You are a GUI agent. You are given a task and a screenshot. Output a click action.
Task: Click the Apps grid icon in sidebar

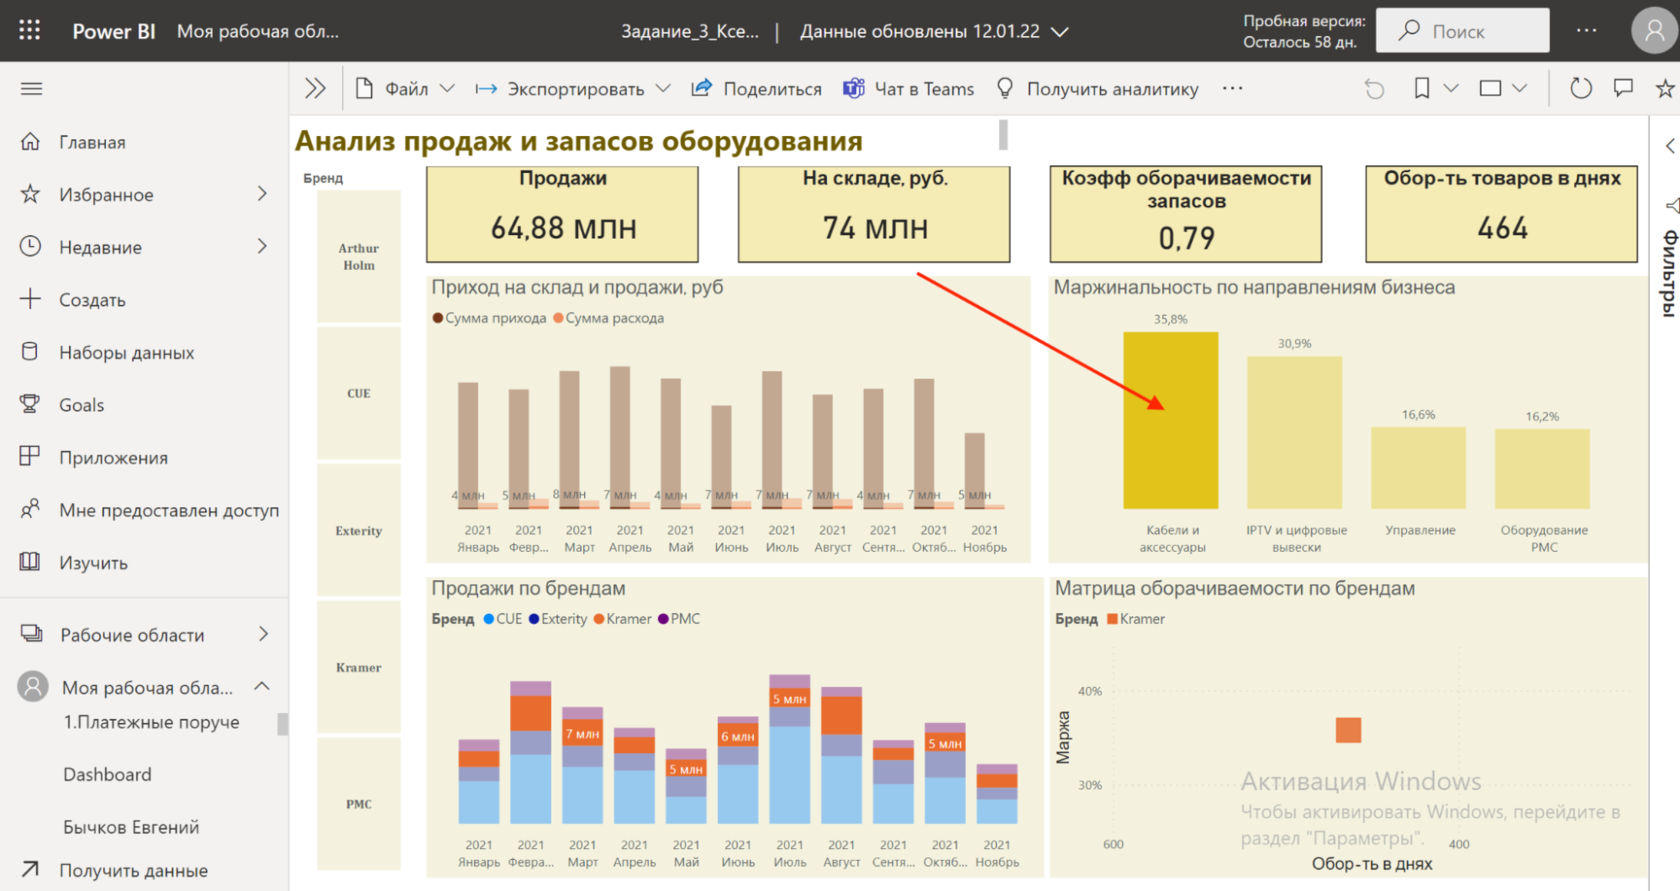(x=30, y=457)
